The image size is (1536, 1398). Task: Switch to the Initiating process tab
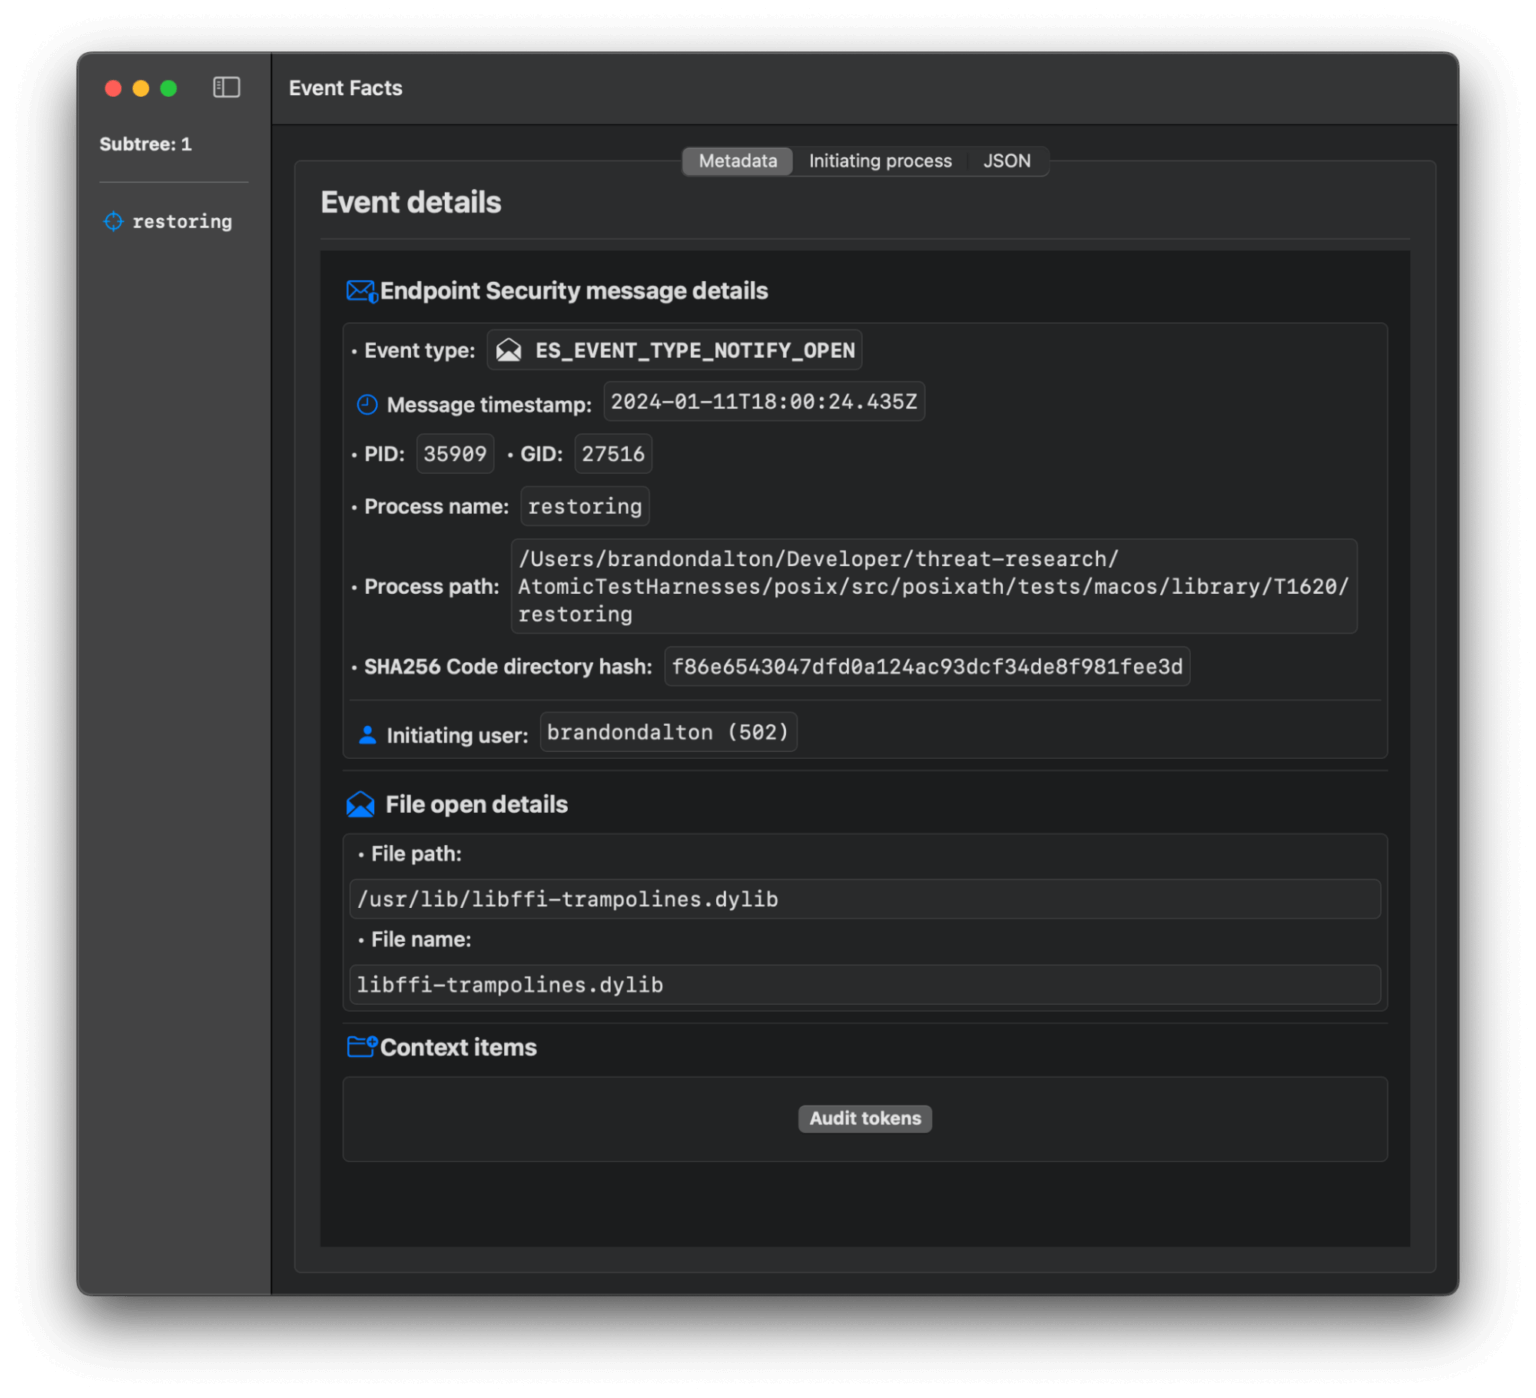[x=879, y=161]
